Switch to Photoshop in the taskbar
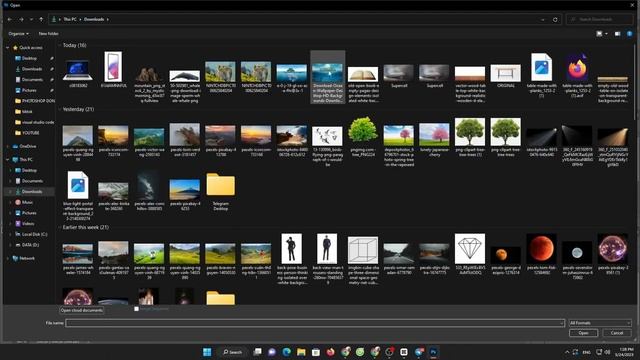 [x=433, y=352]
